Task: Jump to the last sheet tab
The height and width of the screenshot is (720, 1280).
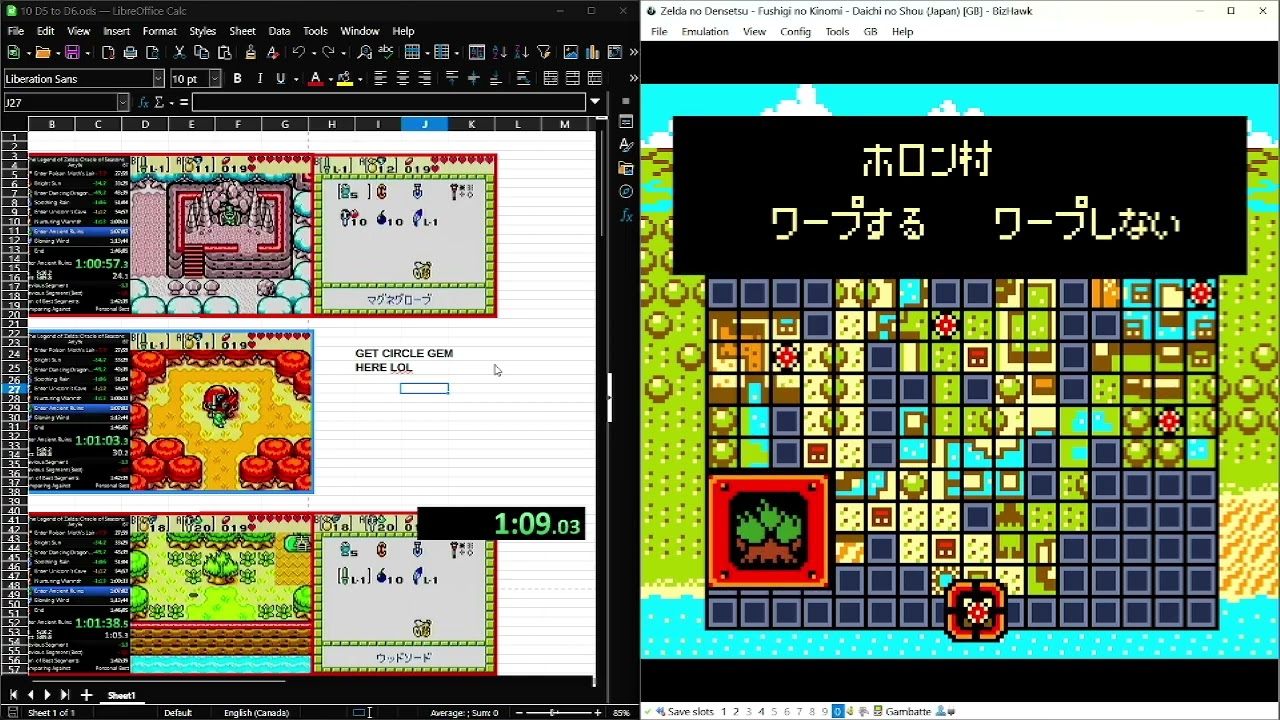Action: coord(64,695)
